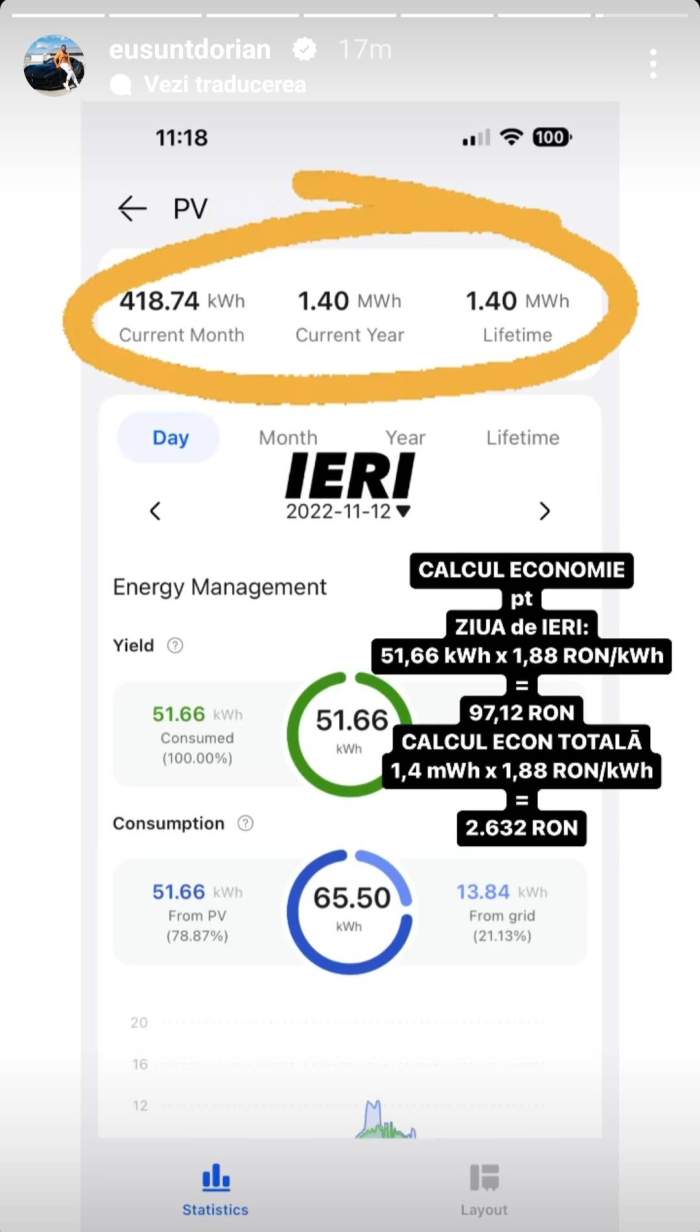The image size is (700, 1232).
Task: Switch to the Year tab
Action: [405, 438]
